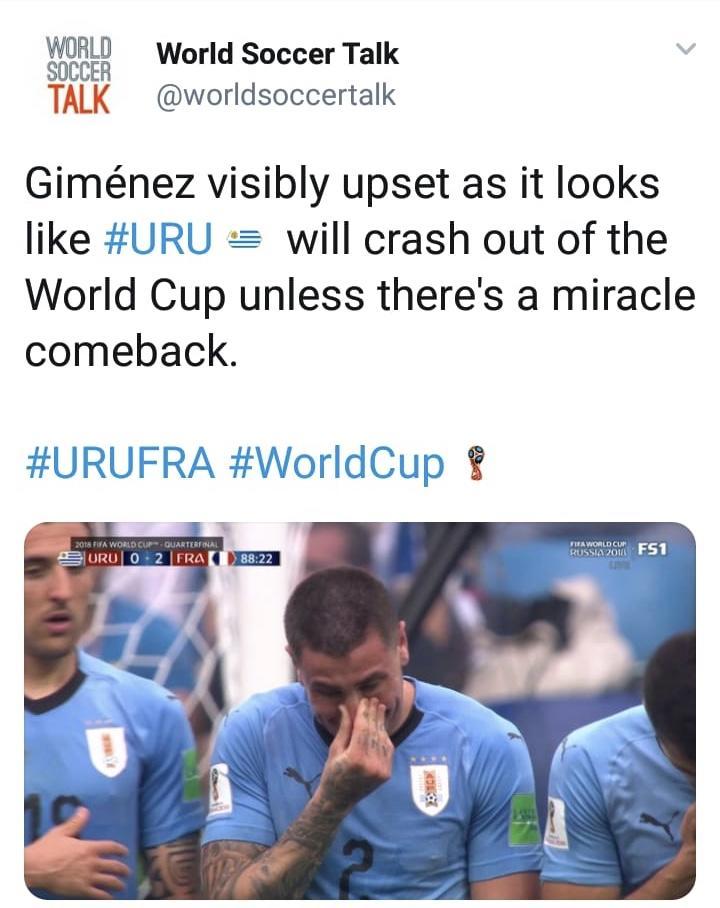Tap the Uruguay flag on scoreboard
Screen dimensions: 720x908
(x=71, y=559)
